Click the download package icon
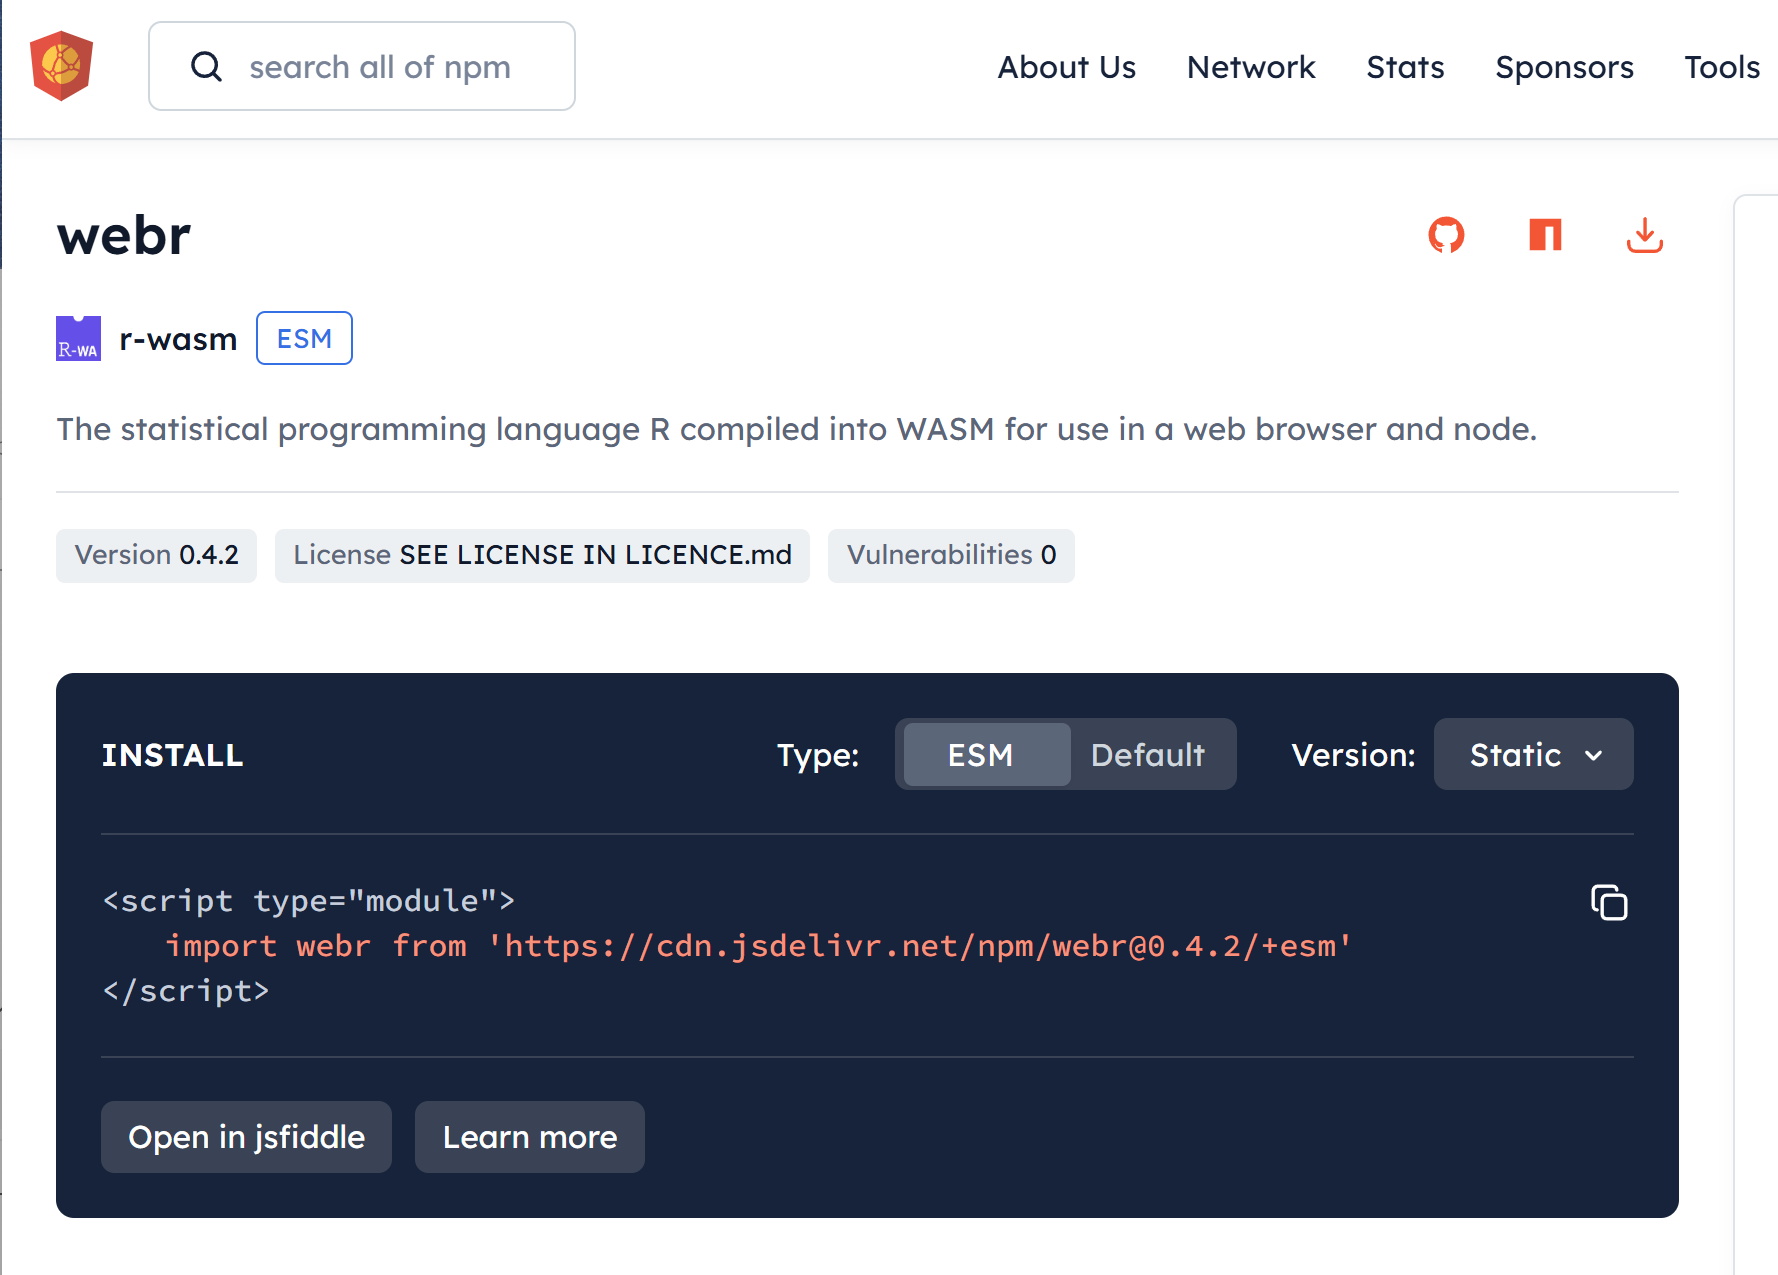The image size is (1778, 1275). [1644, 236]
